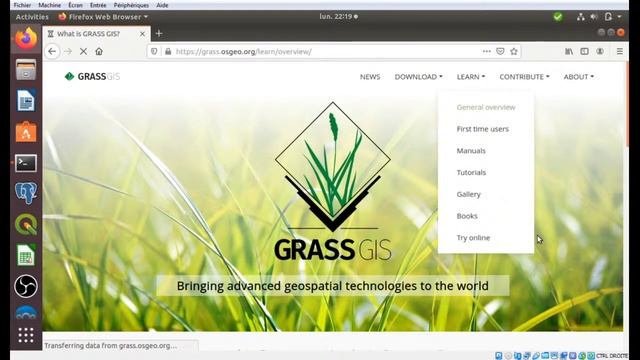The width and height of the screenshot is (640, 360).
Task: Click the network status icon in top bar
Action: coord(580,17)
